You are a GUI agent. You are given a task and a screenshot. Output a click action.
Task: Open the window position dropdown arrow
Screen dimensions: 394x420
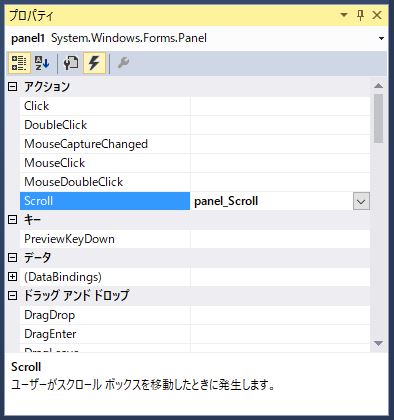[344, 15]
